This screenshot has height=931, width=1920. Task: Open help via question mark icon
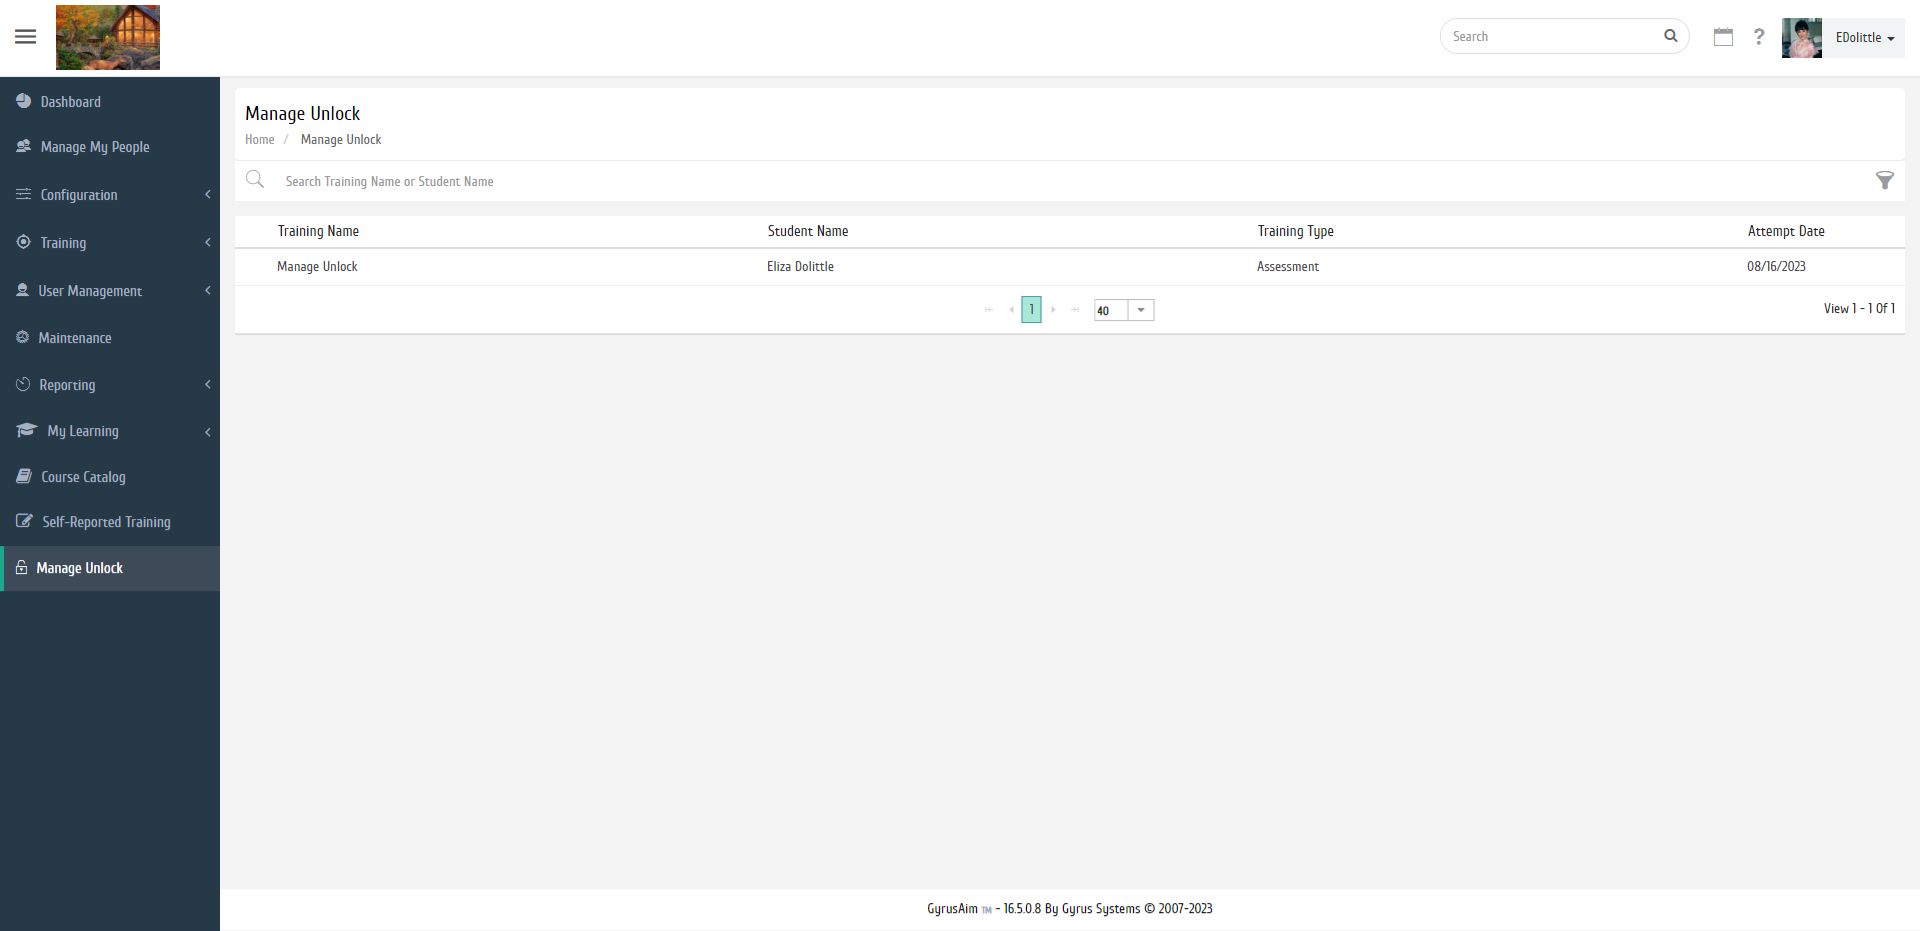click(x=1759, y=37)
